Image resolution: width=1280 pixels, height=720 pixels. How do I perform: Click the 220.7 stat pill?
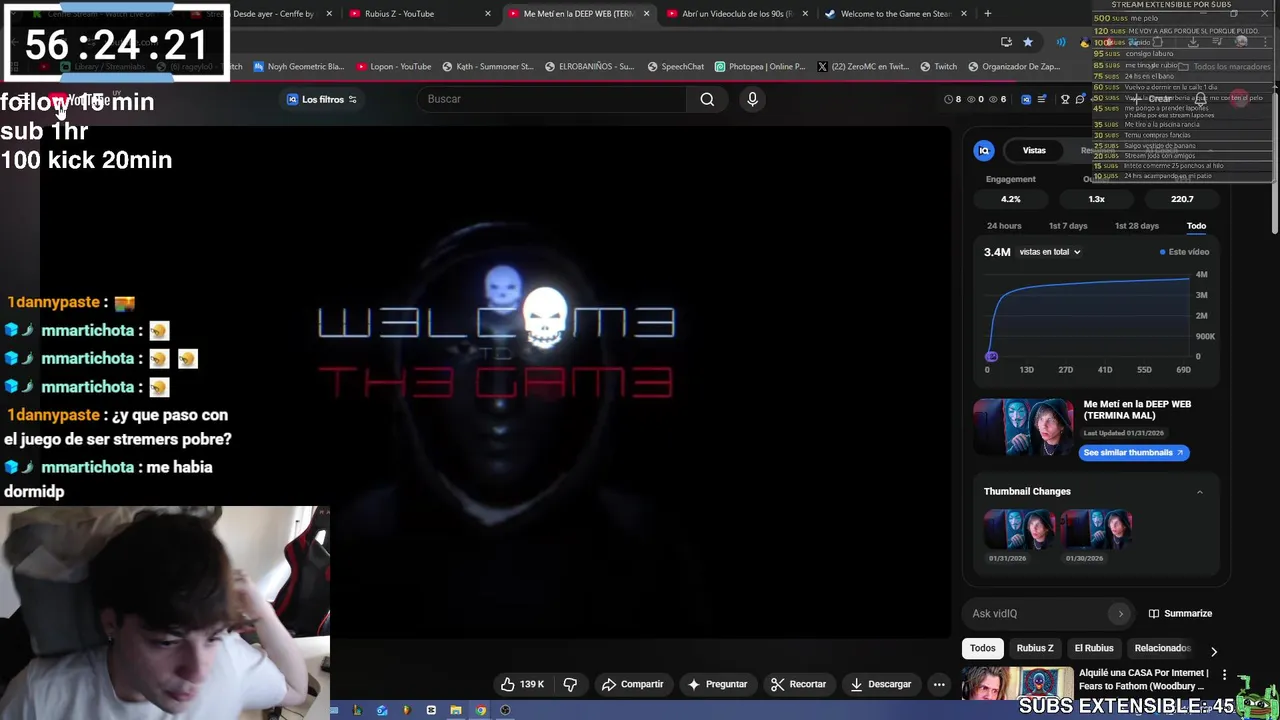[1182, 199]
